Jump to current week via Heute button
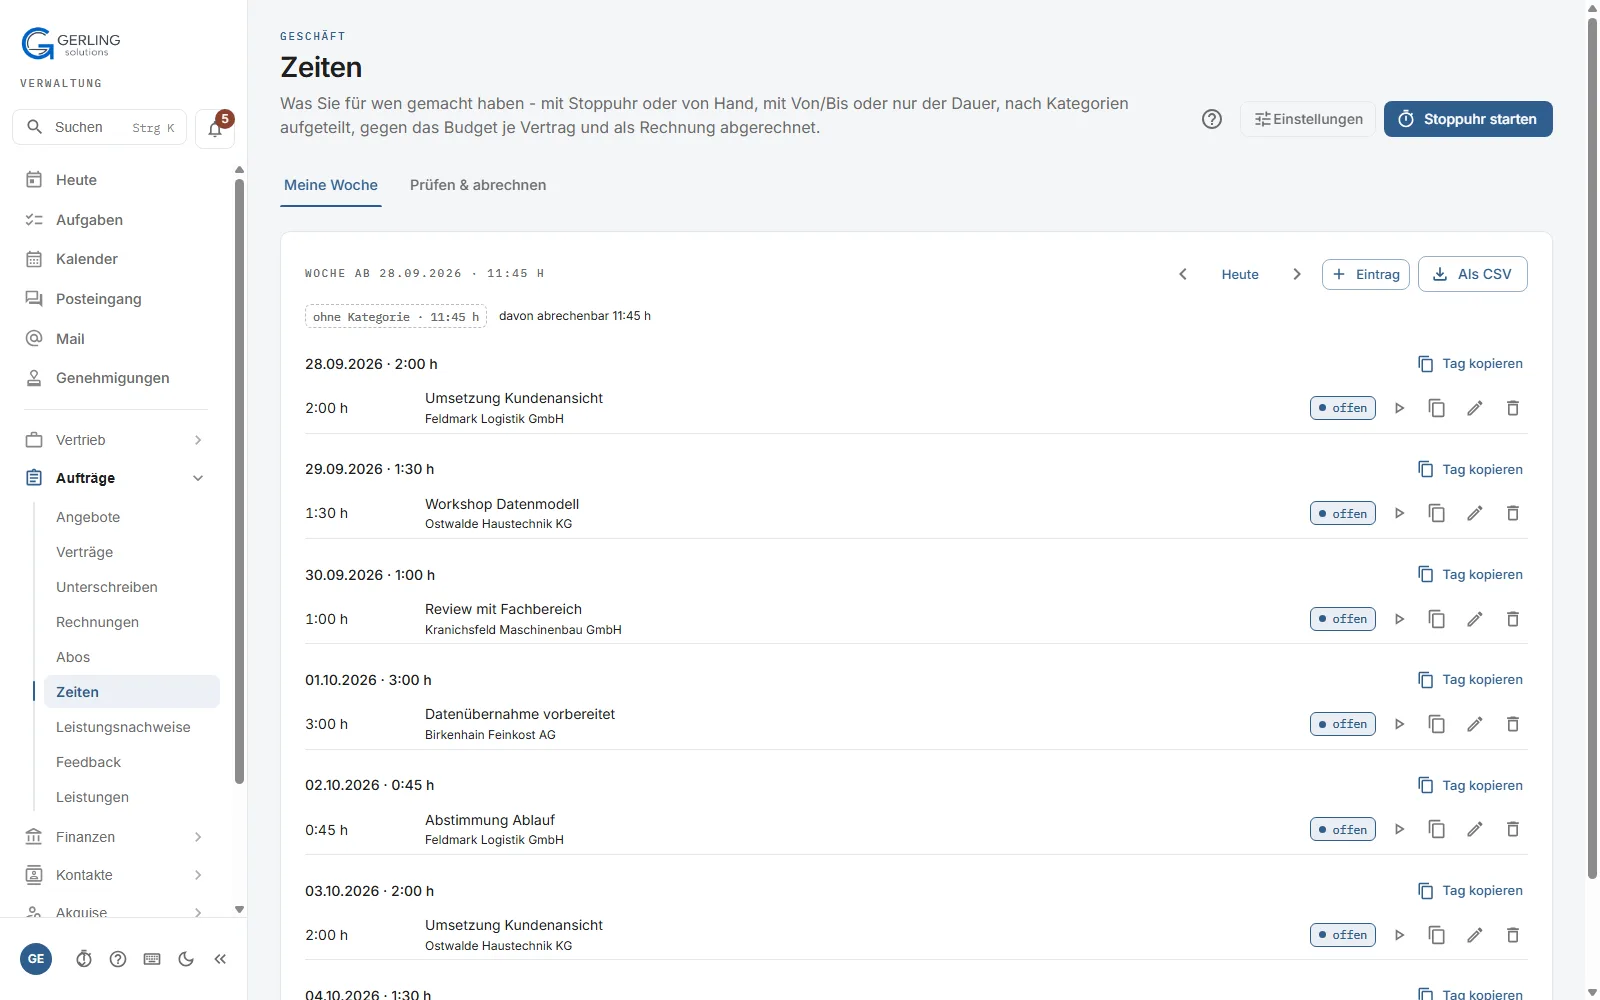The image size is (1600, 1000). pos(1240,274)
